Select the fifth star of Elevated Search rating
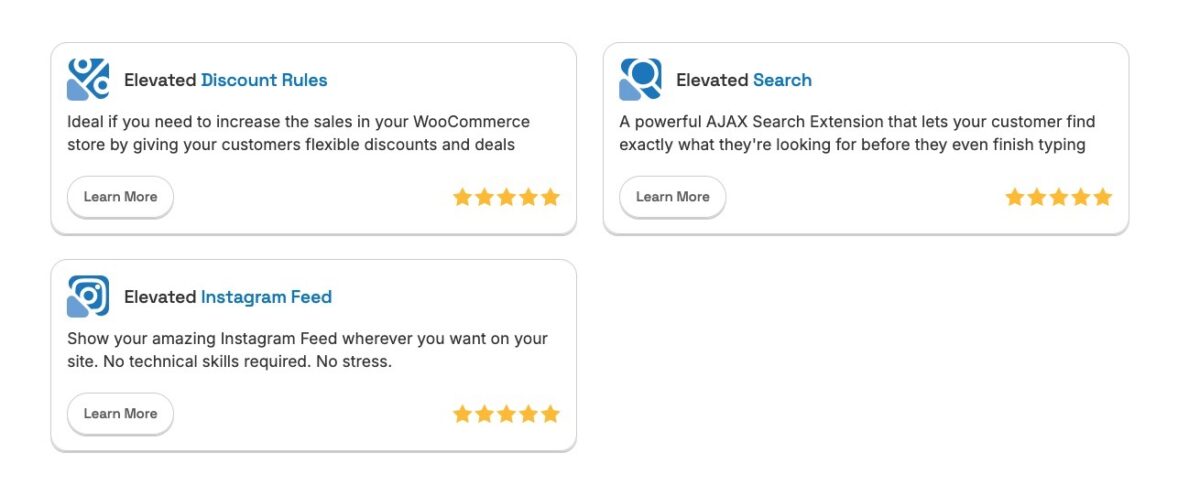 1102,197
